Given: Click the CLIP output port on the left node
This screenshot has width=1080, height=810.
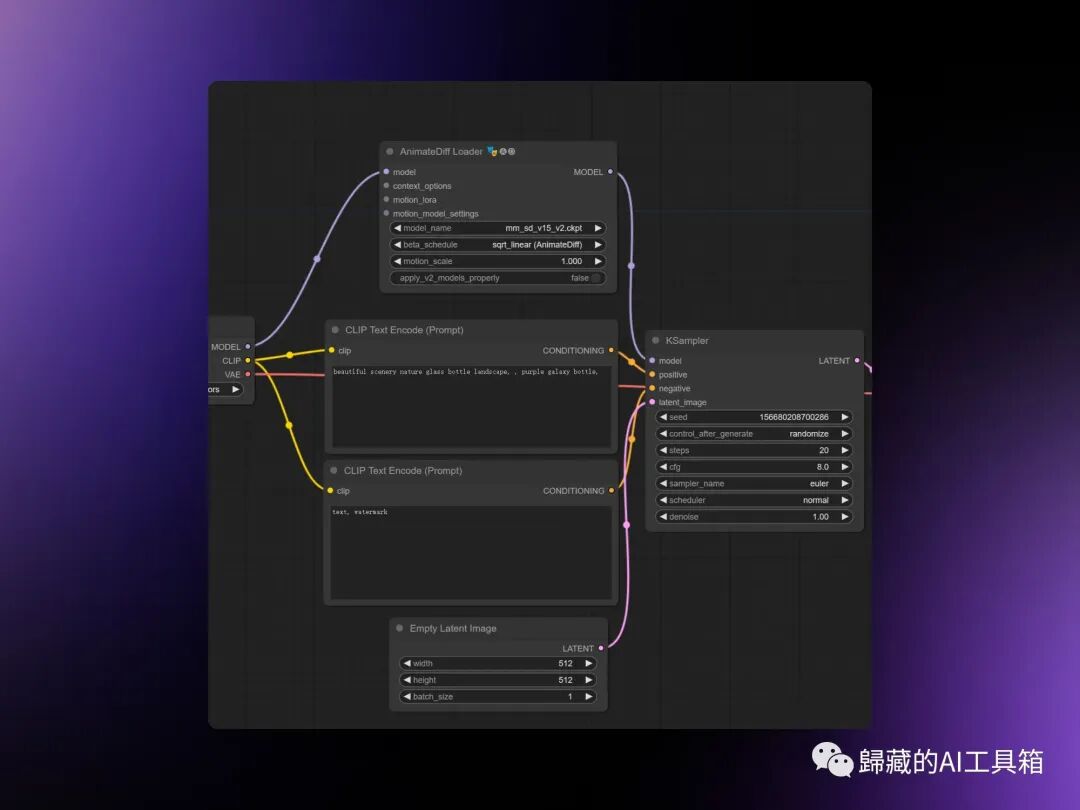Looking at the screenshot, I should 248,360.
